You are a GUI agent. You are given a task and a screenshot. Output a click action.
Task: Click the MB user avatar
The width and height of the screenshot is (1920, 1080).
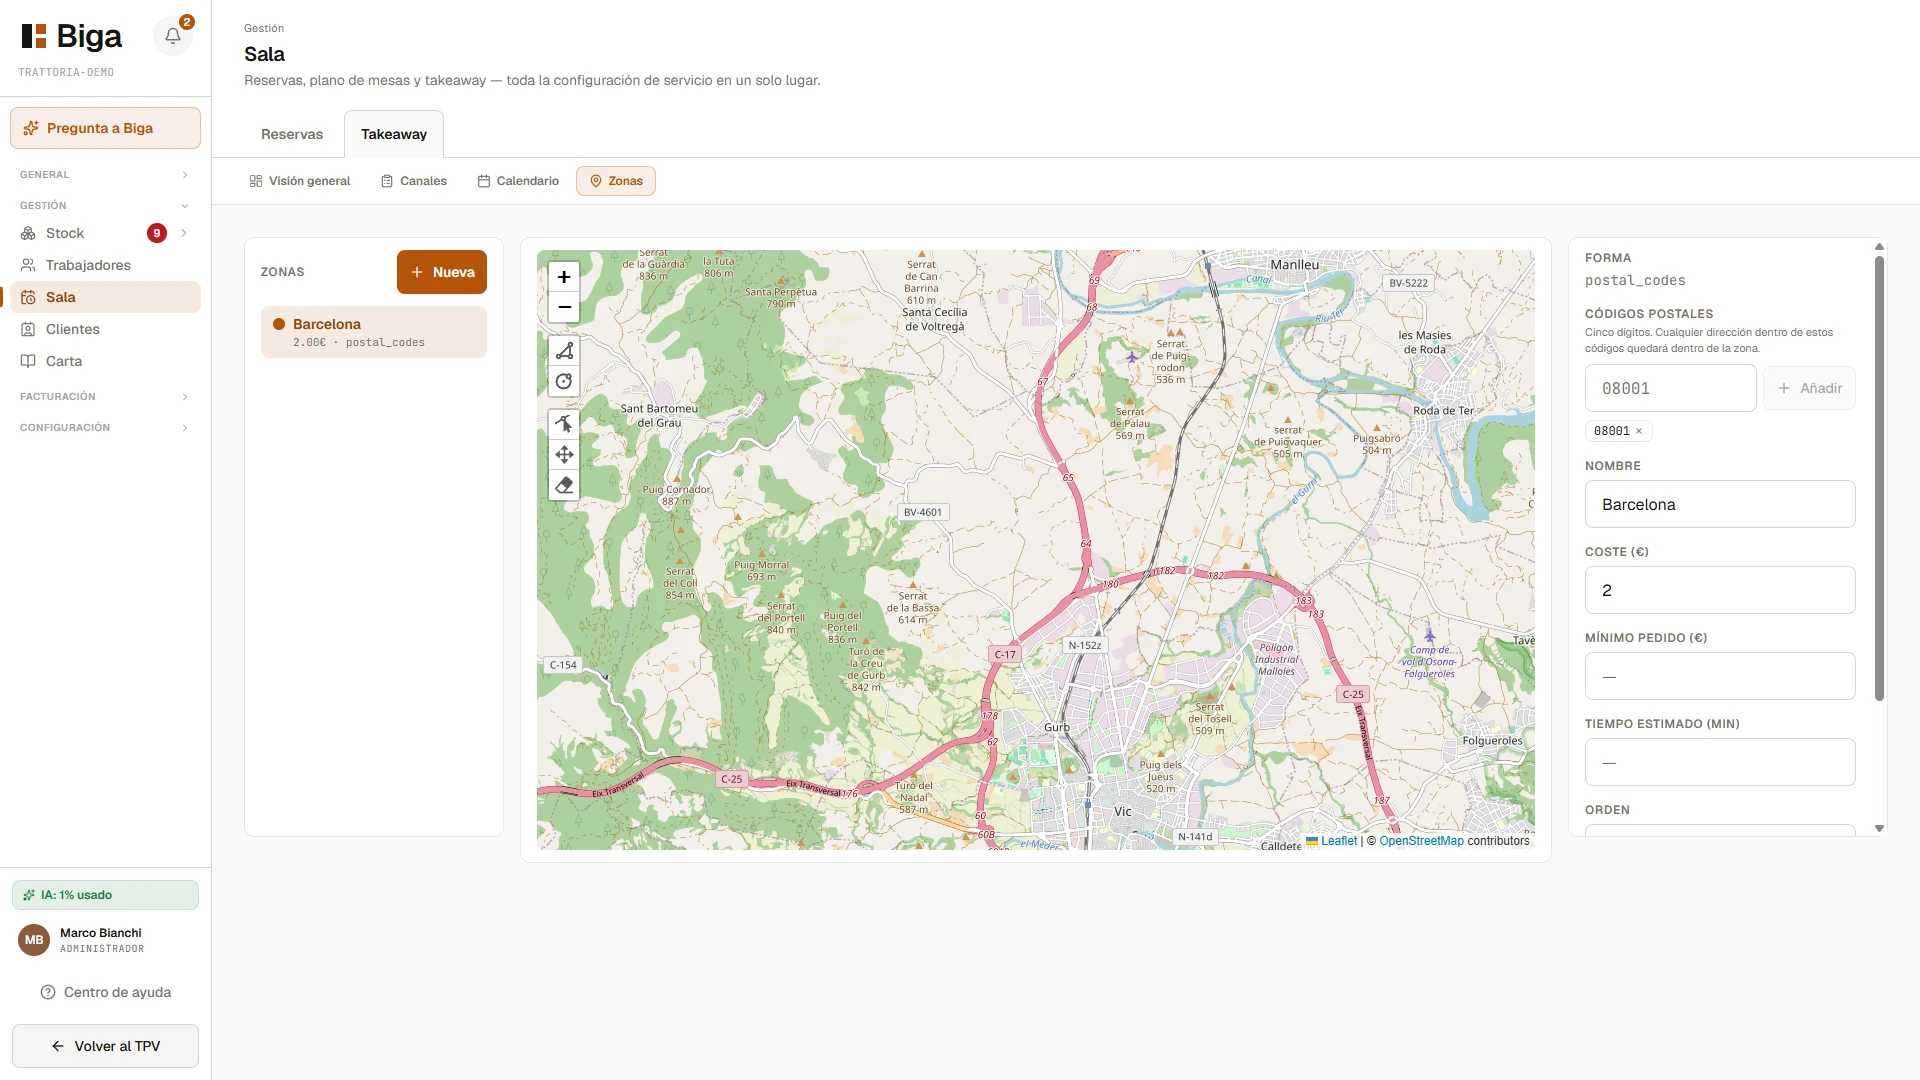[x=34, y=940]
